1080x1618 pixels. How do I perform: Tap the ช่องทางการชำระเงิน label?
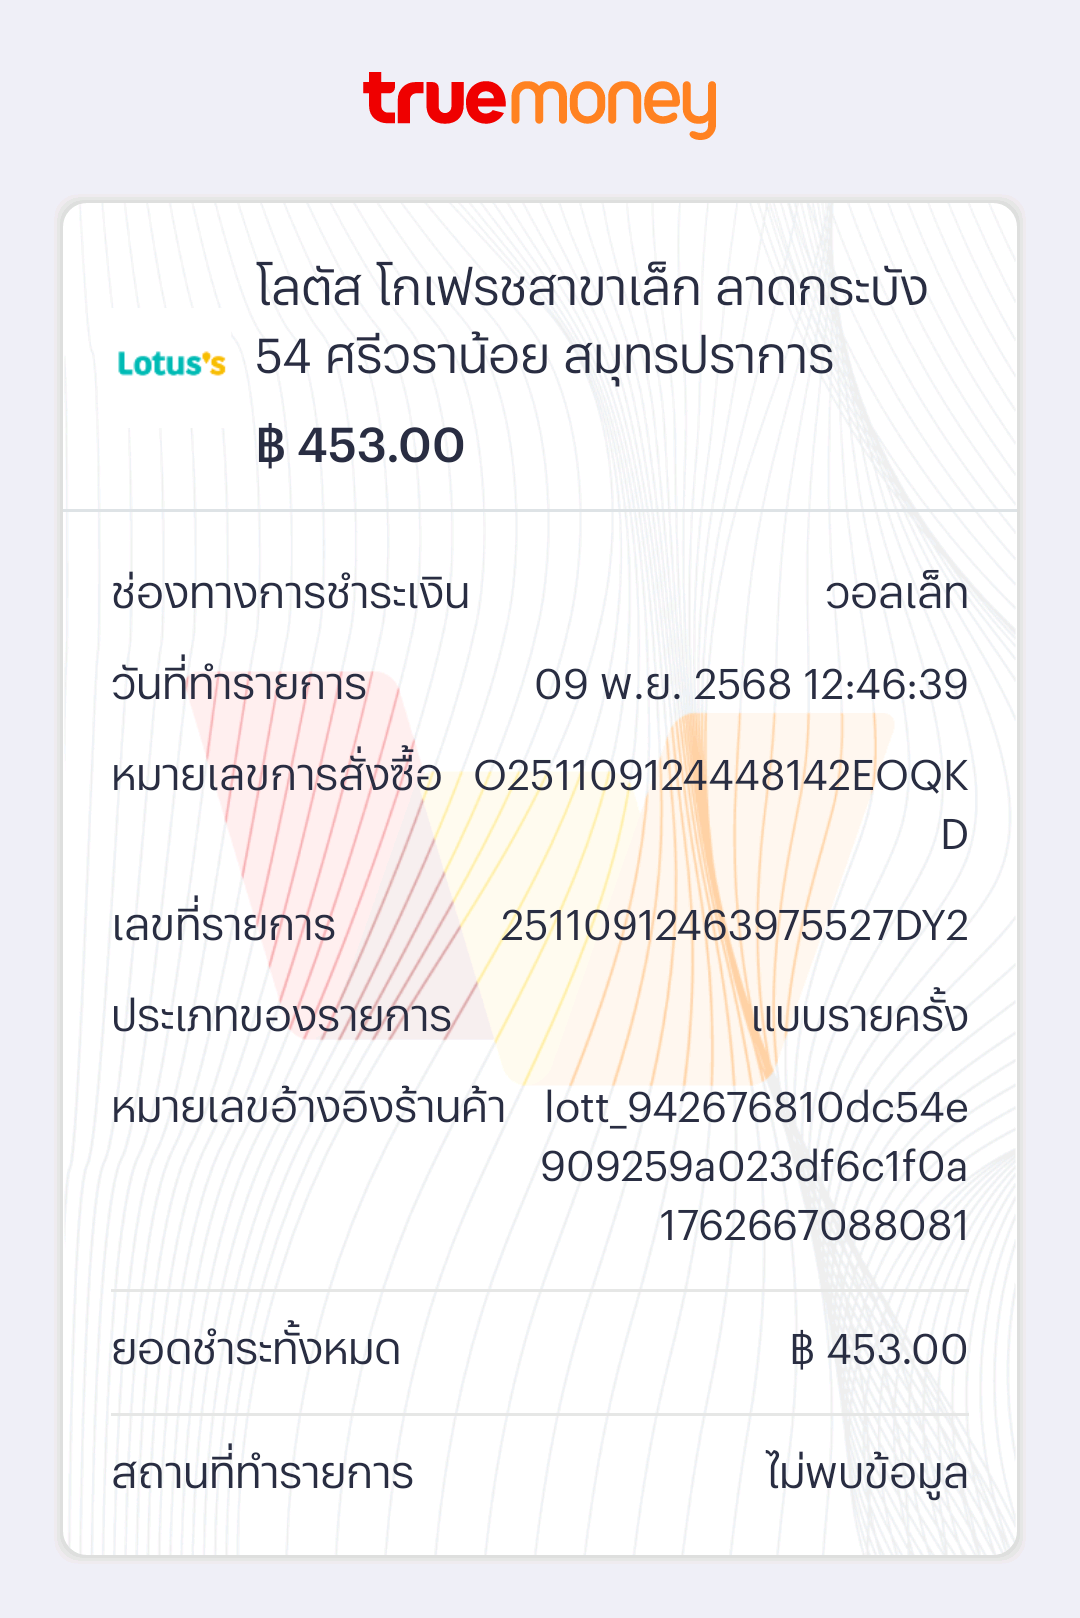pyautogui.click(x=291, y=594)
